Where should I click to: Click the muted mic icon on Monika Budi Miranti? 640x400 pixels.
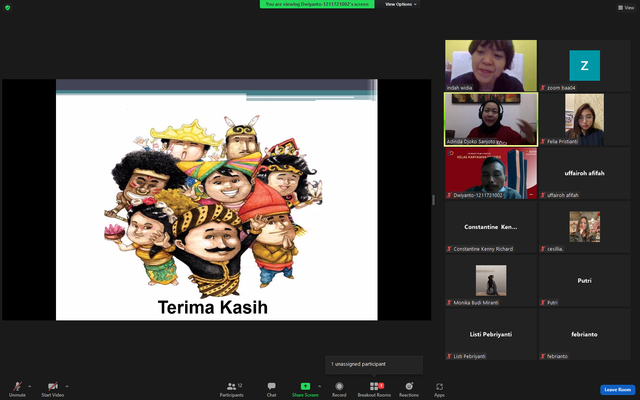coord(449,302)
